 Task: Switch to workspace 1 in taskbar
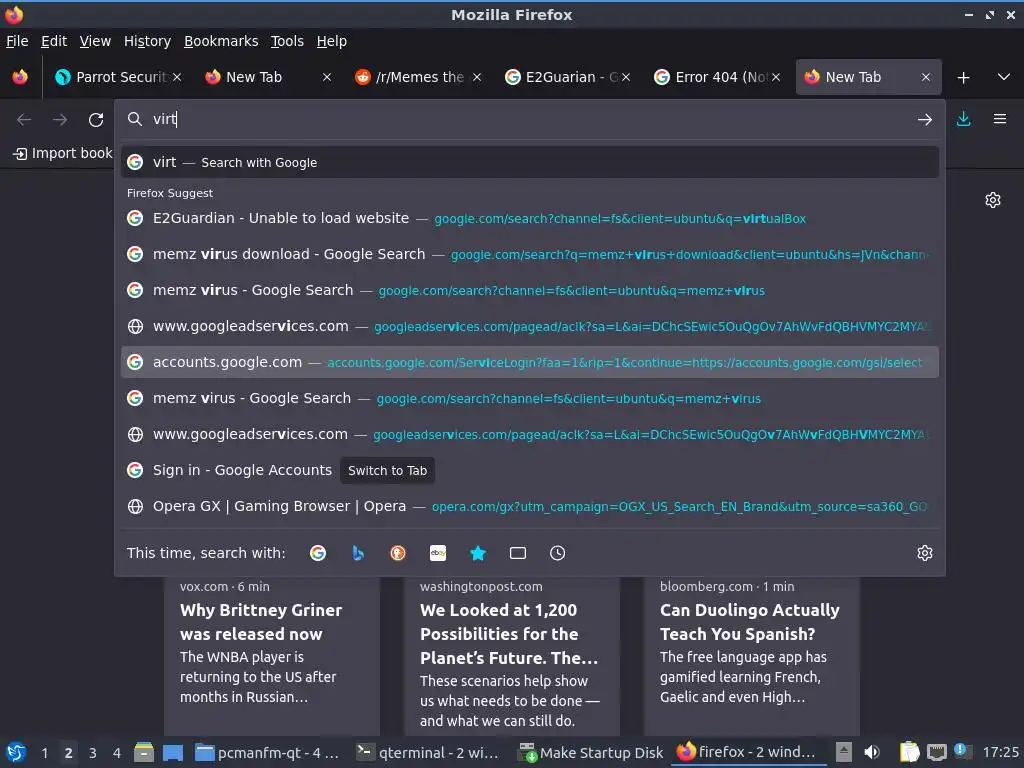[x=44, y=753]
